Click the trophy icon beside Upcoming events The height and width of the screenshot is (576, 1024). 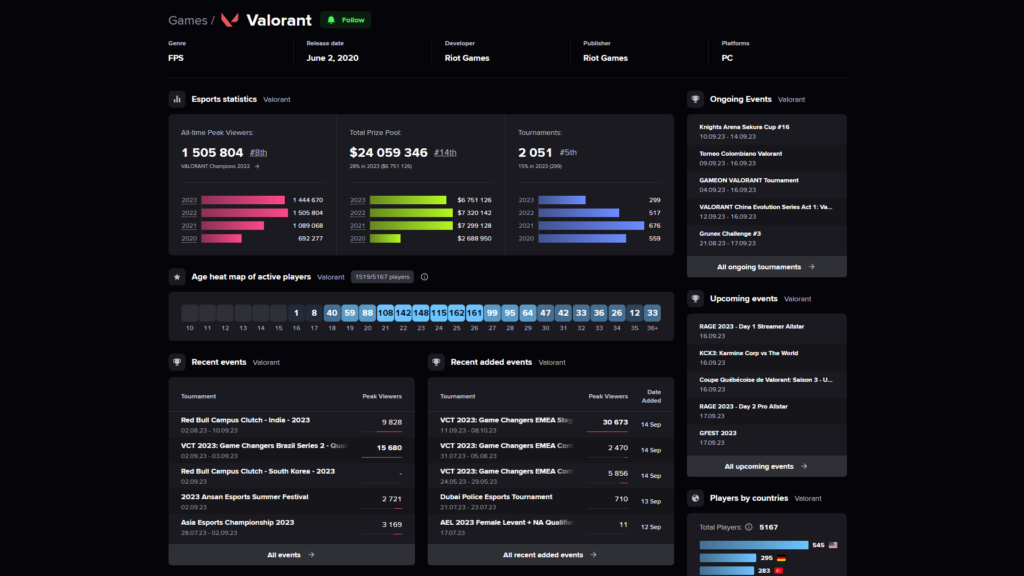point(694,298)
